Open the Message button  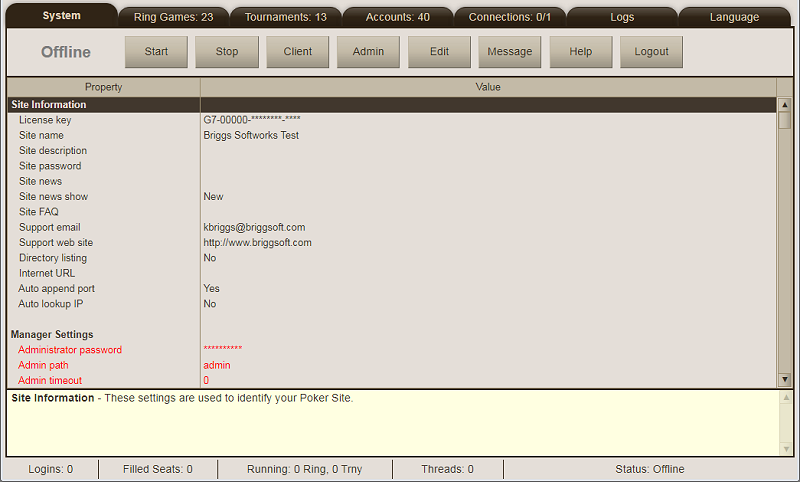(510, 52)
